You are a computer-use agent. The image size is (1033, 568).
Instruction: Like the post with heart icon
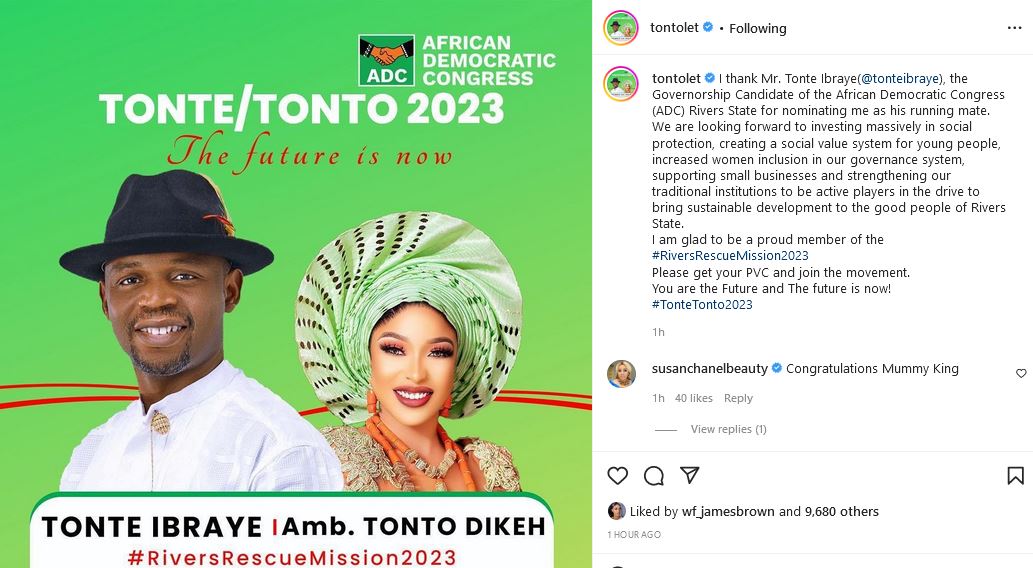(x=618, y=476)
